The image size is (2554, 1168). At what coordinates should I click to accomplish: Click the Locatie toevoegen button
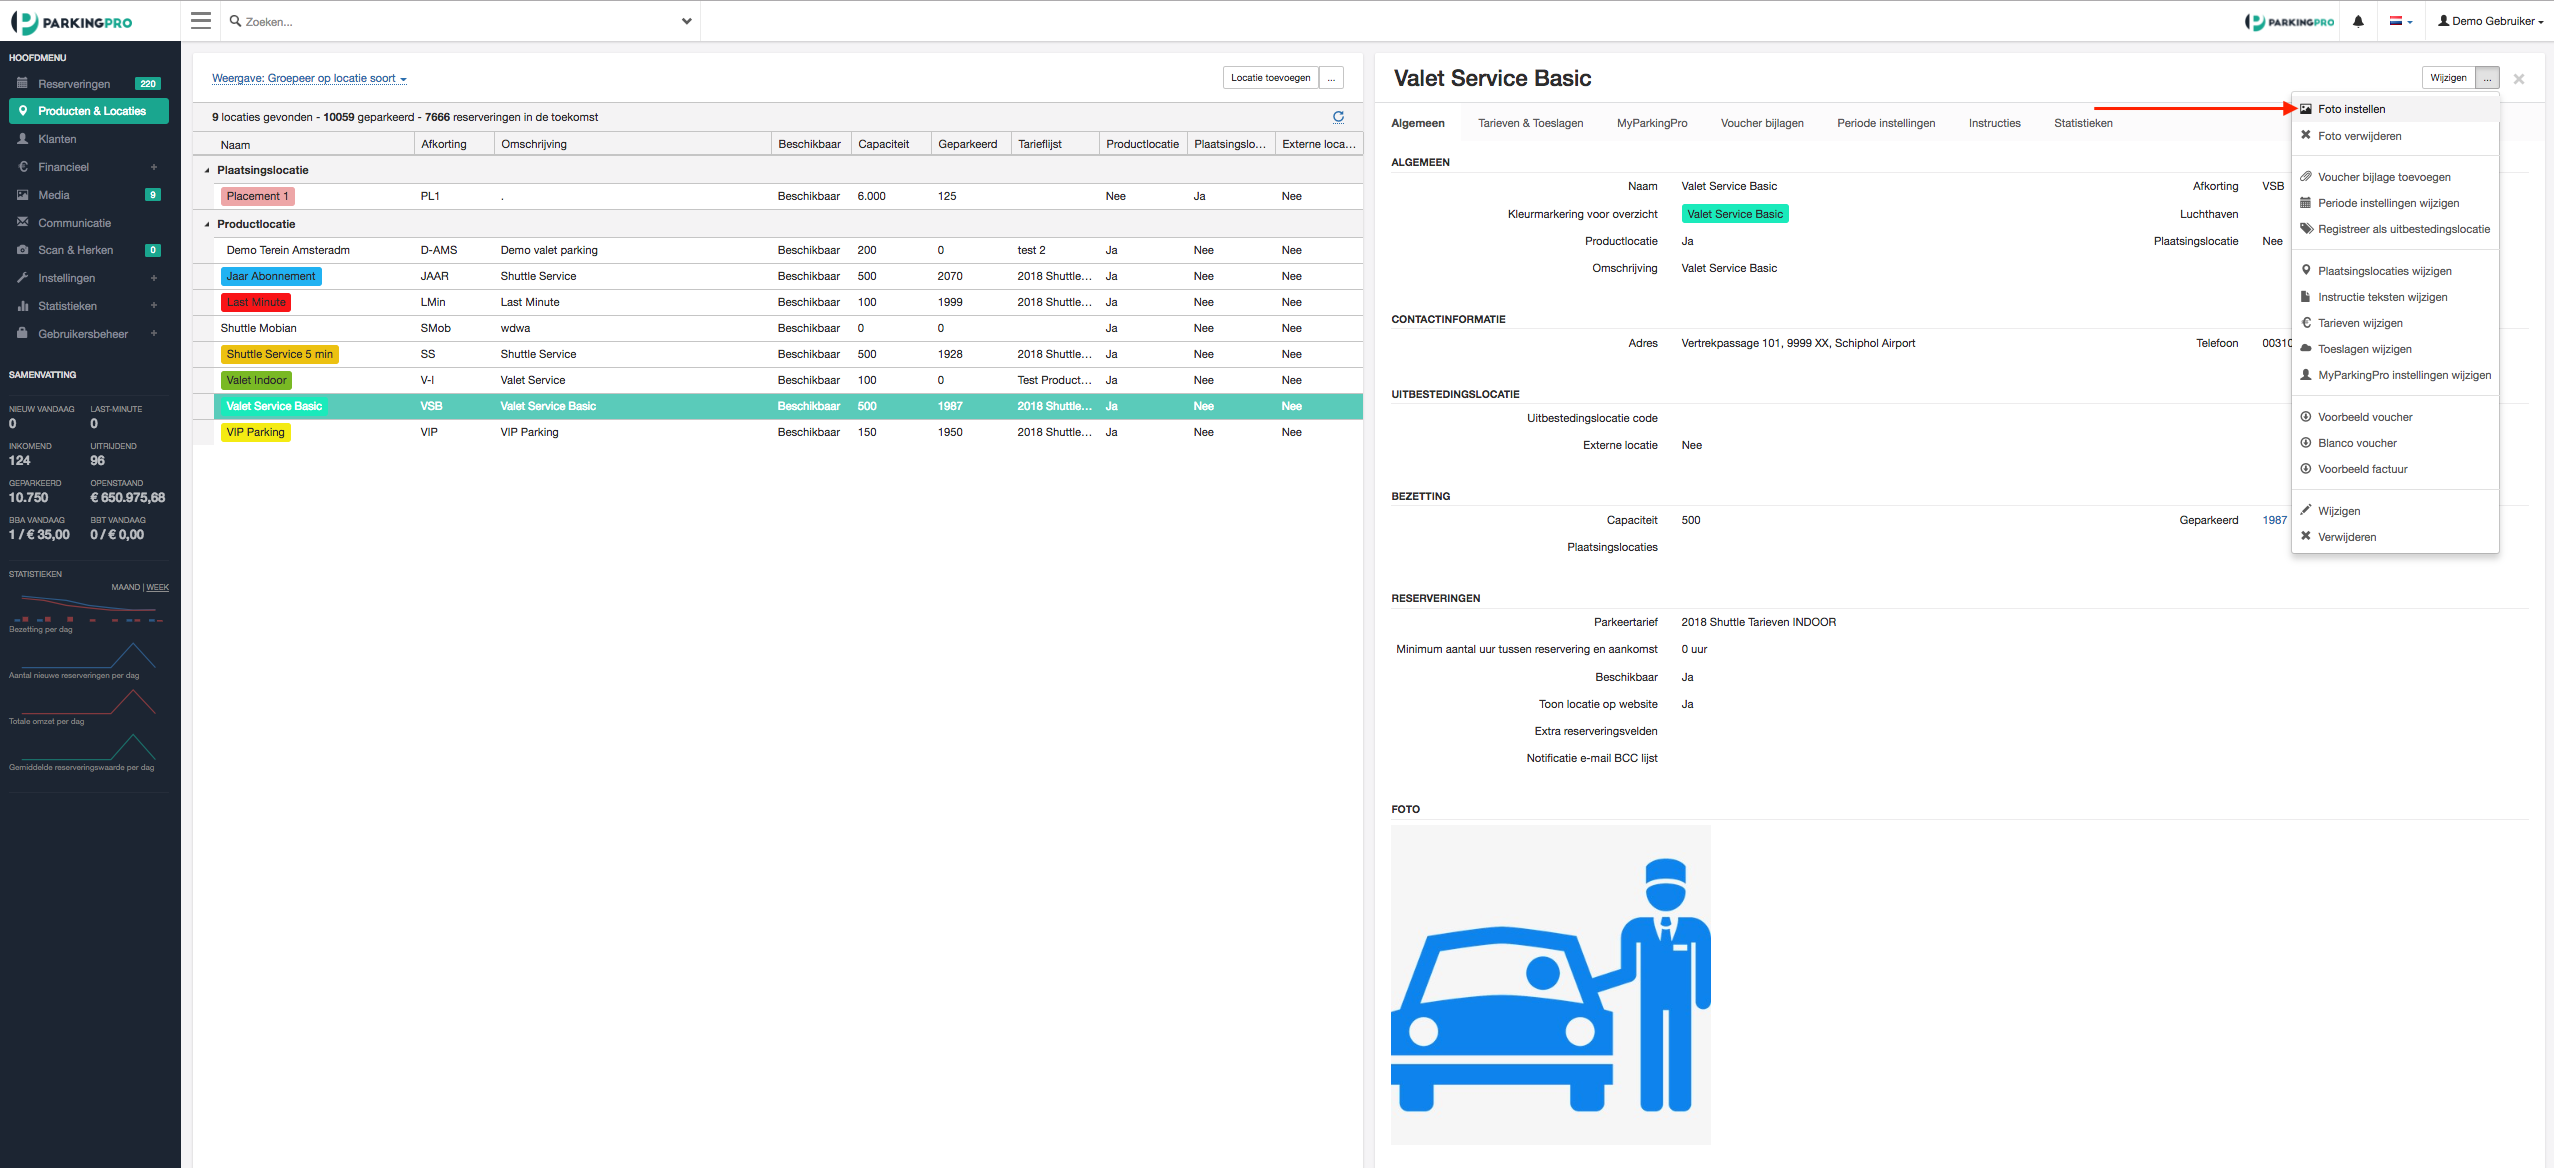pyautogui.click(x=1270, y=78)
